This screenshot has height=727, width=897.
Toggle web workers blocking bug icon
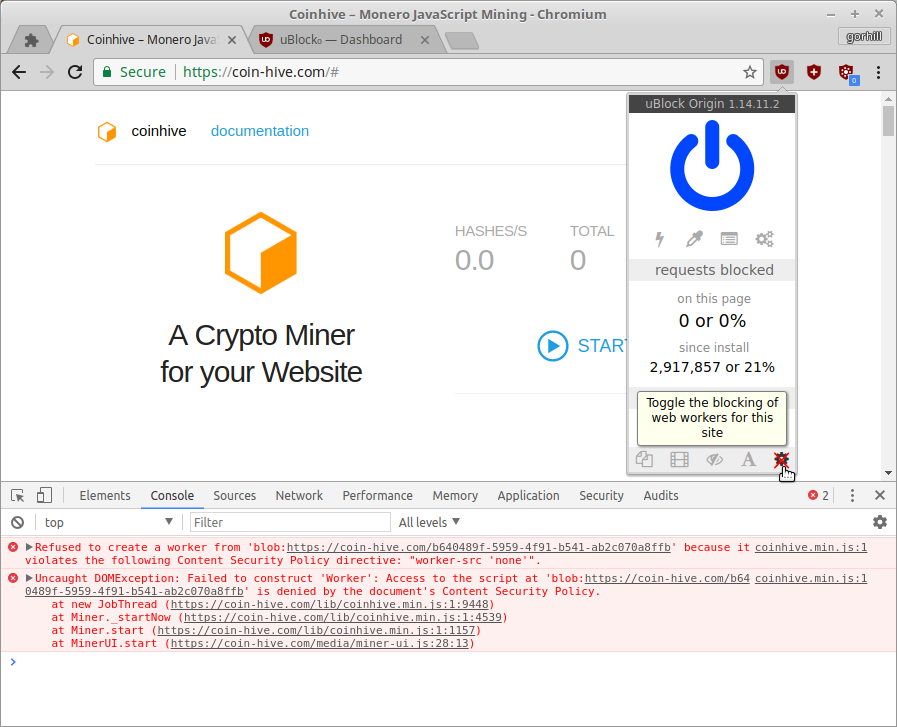pos(781,459)
